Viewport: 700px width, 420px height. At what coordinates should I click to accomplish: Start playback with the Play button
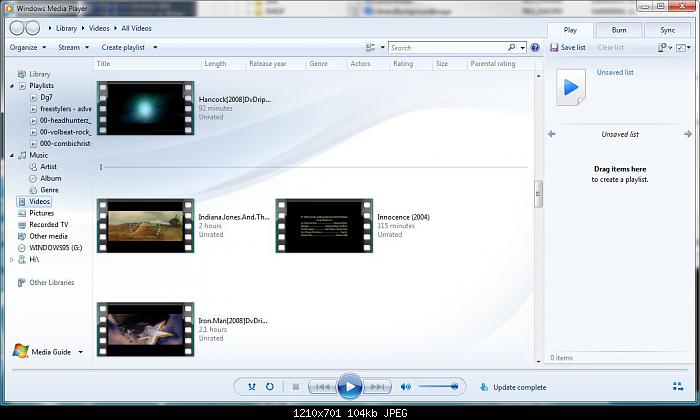350,387
